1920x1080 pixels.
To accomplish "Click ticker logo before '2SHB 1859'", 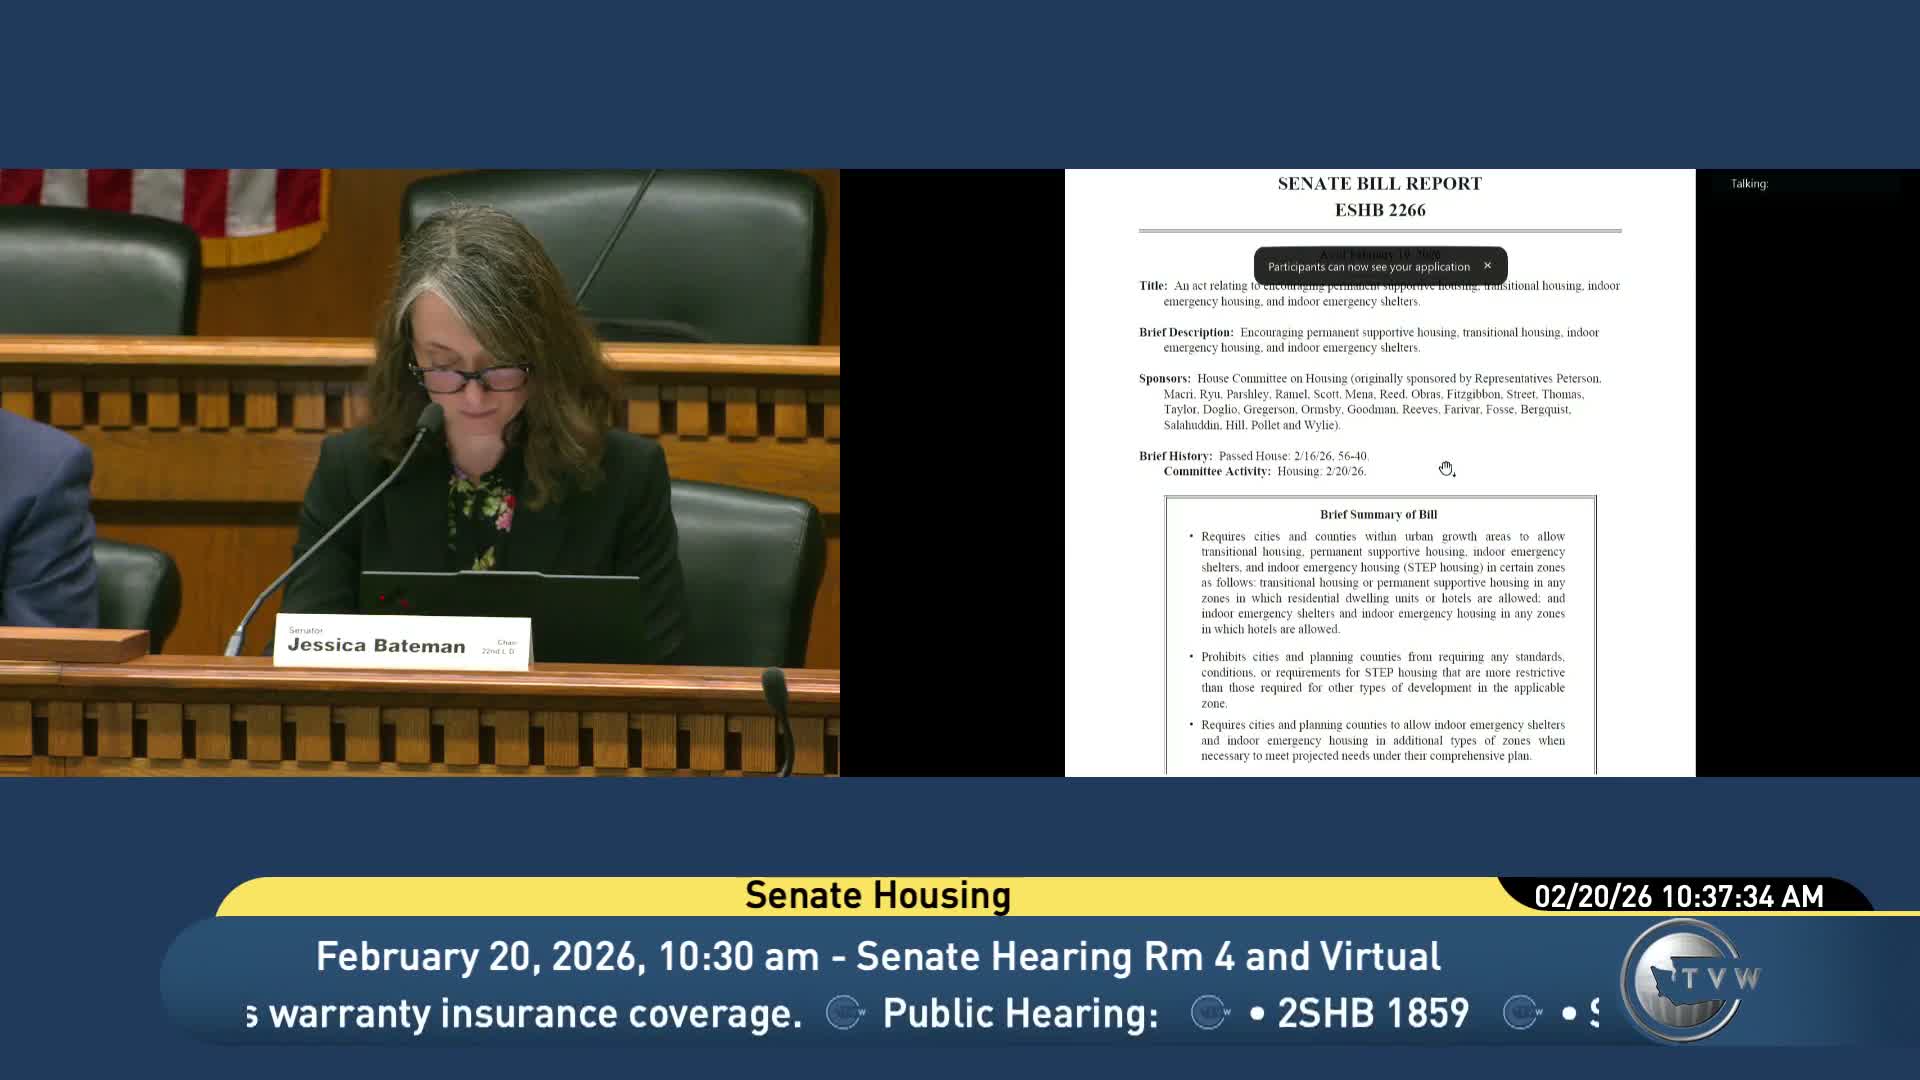I will (1210, 1013).
